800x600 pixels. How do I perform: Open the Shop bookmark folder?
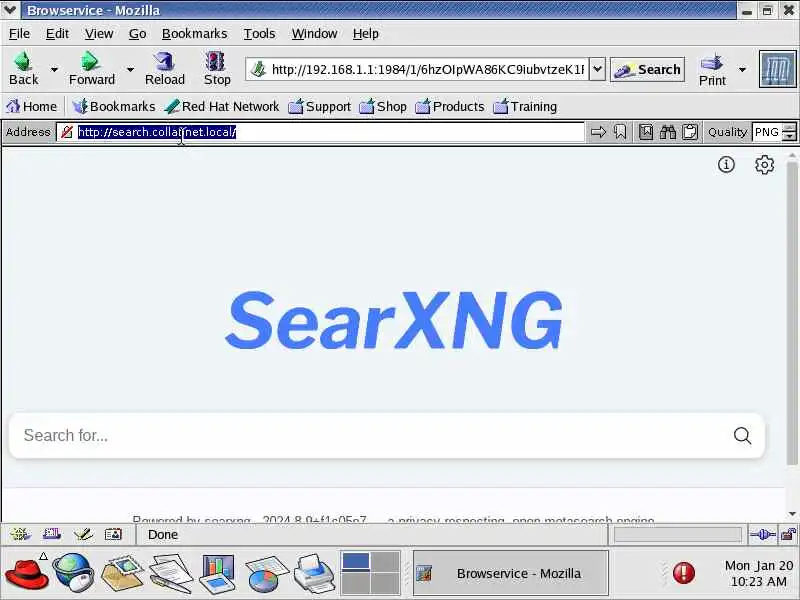coord(383,107)
